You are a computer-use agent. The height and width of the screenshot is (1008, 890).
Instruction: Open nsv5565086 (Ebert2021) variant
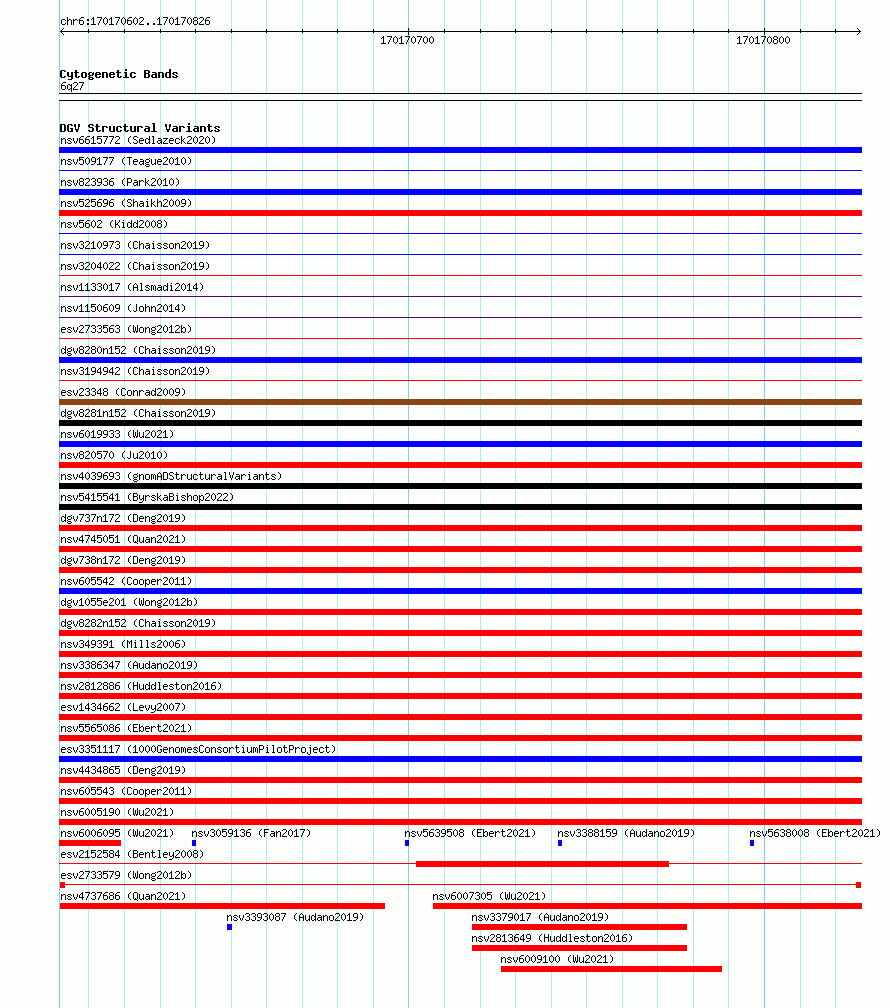tap(126, 728)
